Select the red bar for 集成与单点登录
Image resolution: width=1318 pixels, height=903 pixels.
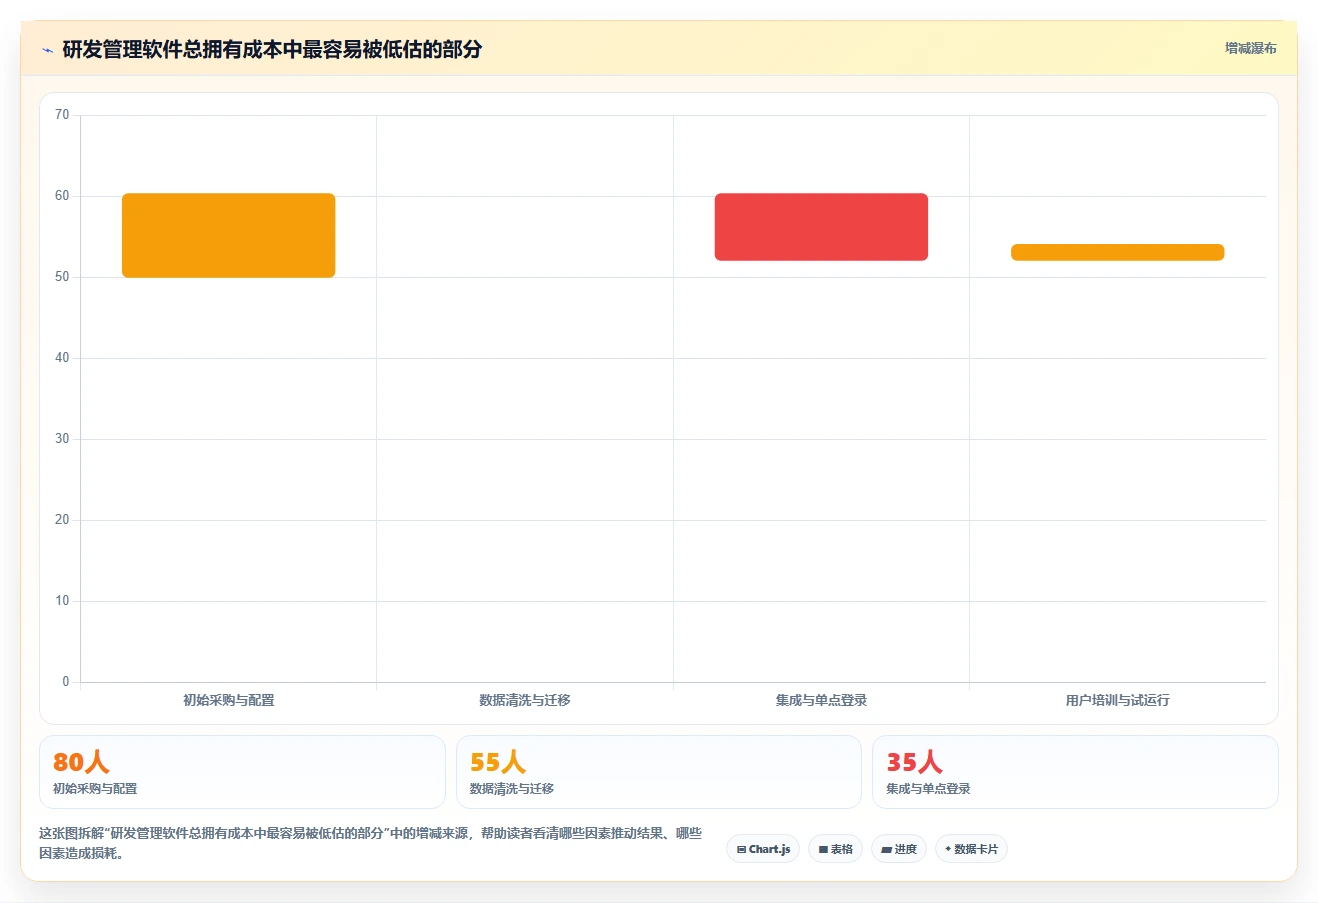(x=821, y=227)
